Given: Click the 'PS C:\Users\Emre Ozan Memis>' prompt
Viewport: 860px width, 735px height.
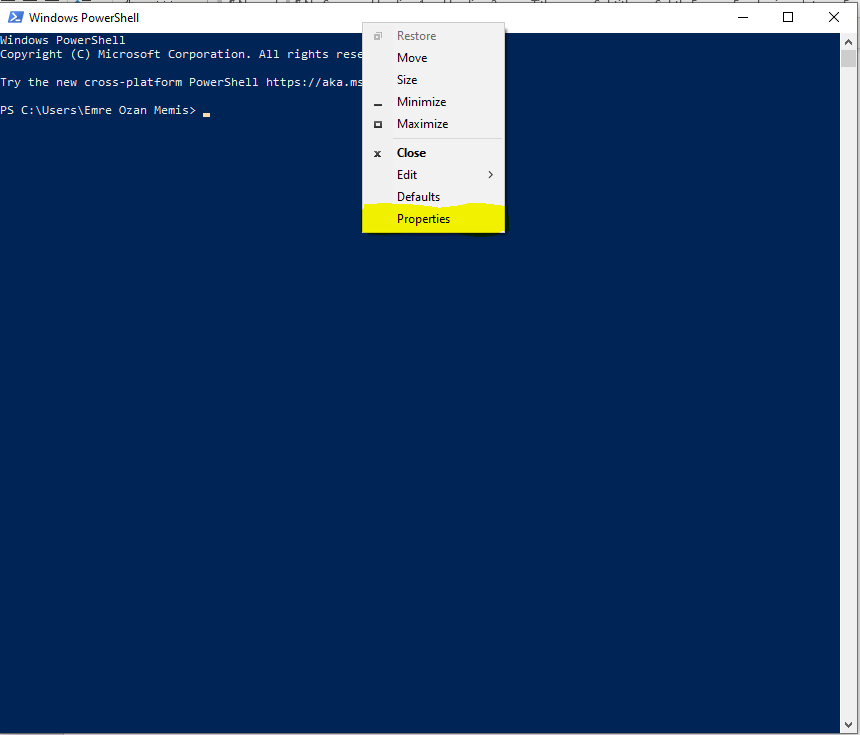Looking at the screenshot, I should click(98, 110).
